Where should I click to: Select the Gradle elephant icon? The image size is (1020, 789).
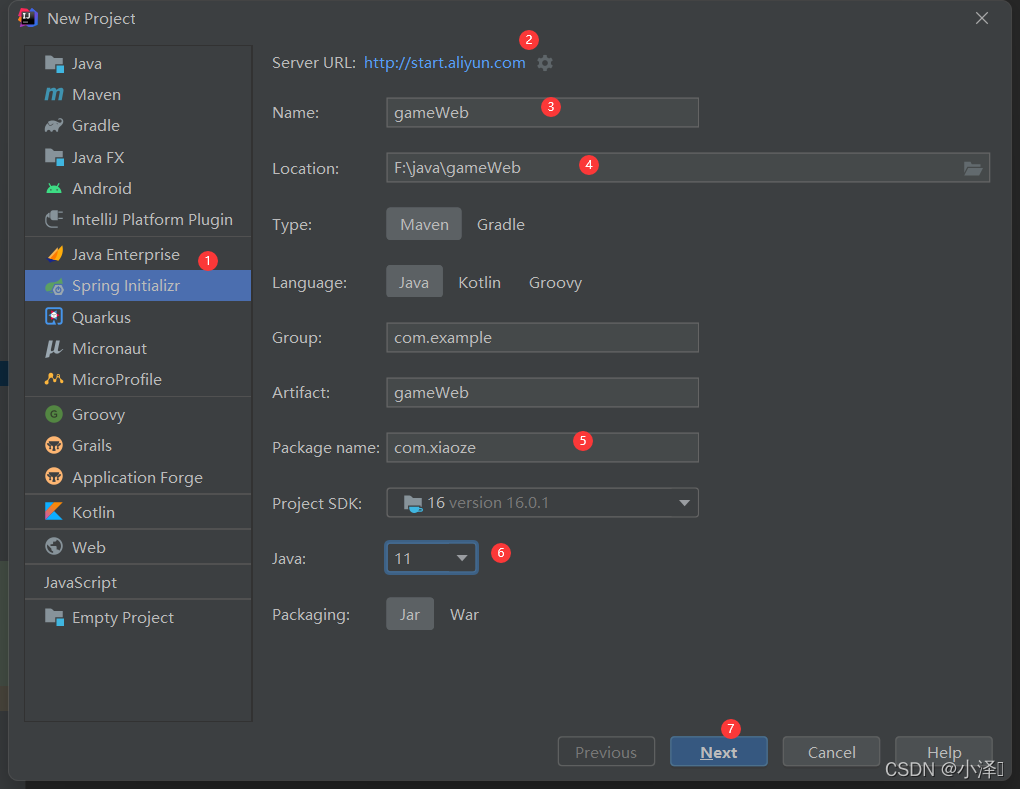pyautogui.click(x=54, y=125)
